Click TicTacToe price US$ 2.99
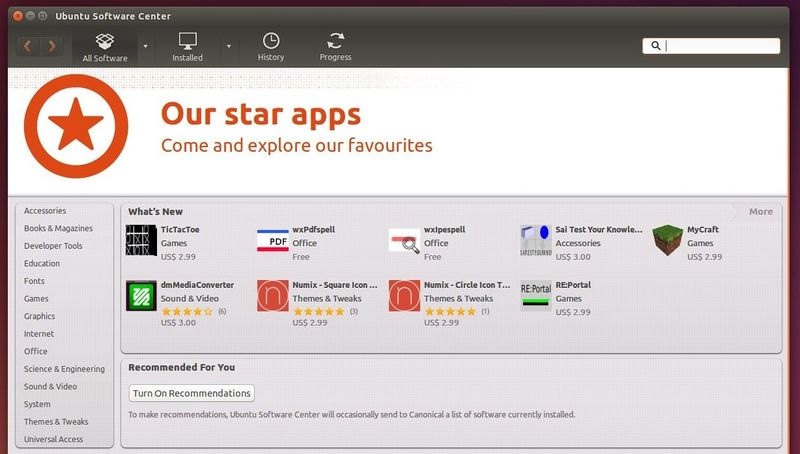 [178, 257]
